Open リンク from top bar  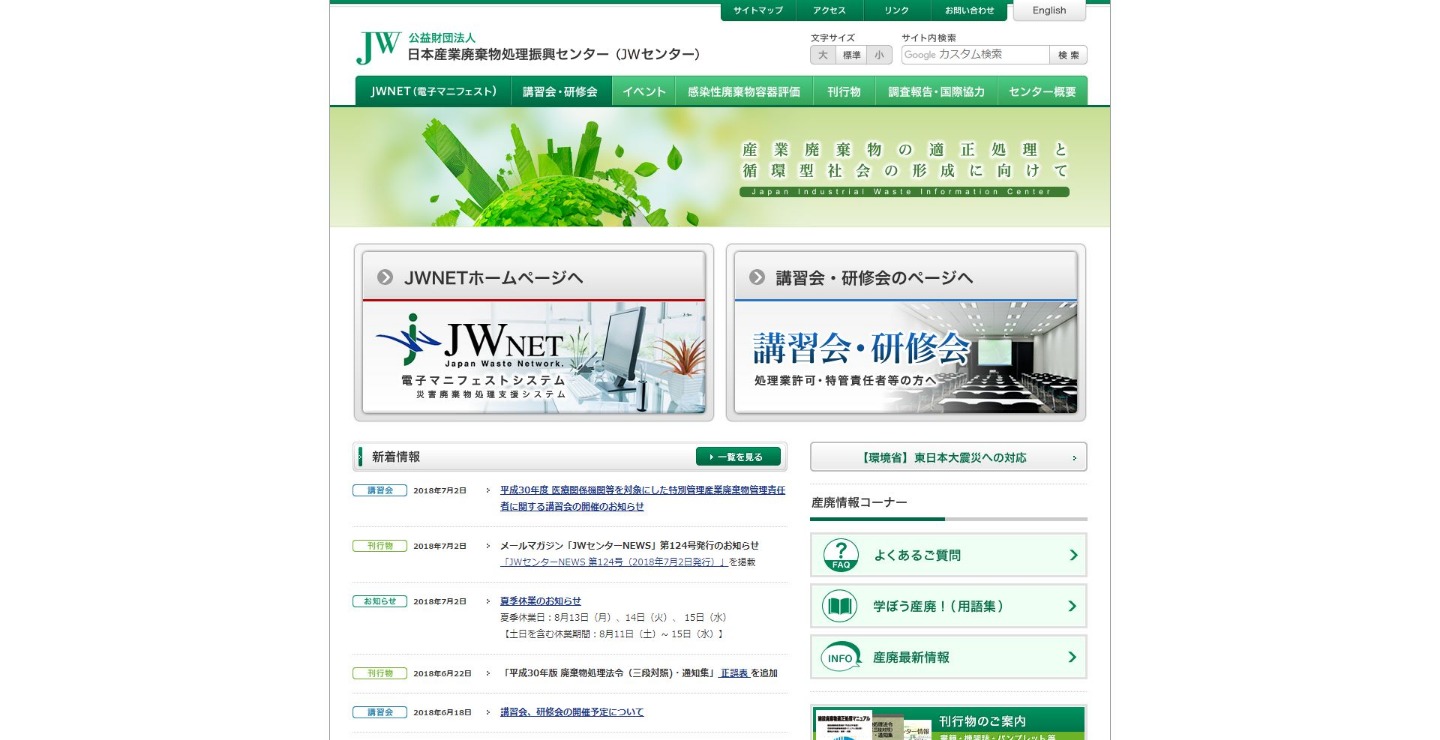click(x=897, y=11)
